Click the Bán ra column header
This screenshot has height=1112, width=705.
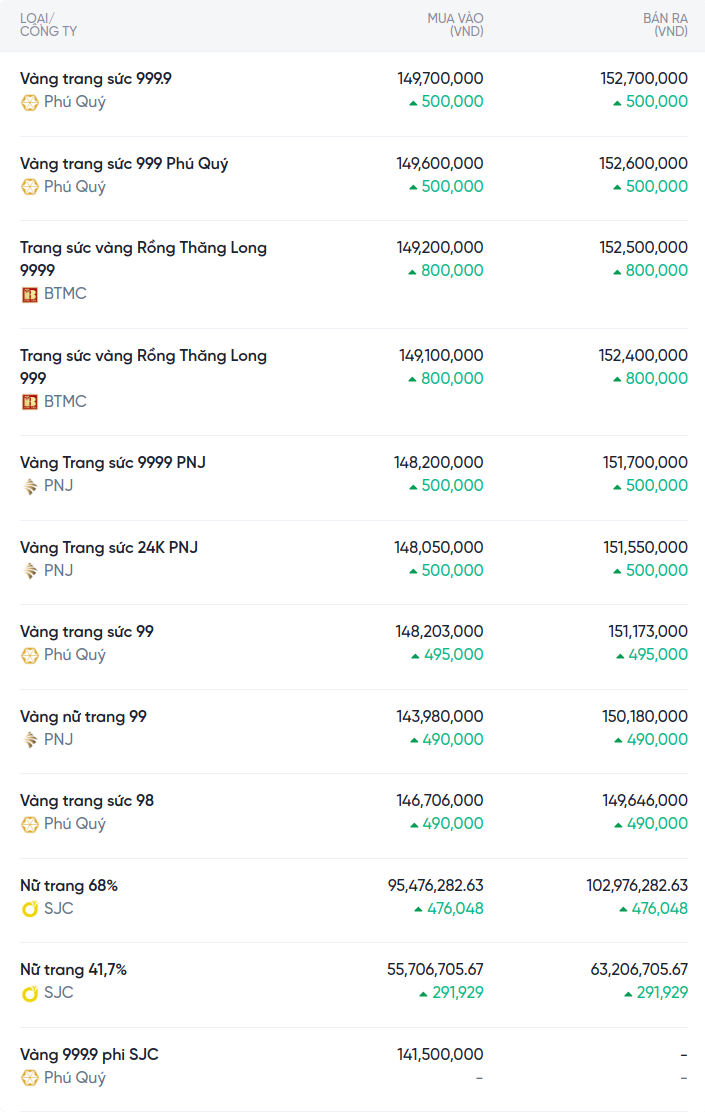665,25
